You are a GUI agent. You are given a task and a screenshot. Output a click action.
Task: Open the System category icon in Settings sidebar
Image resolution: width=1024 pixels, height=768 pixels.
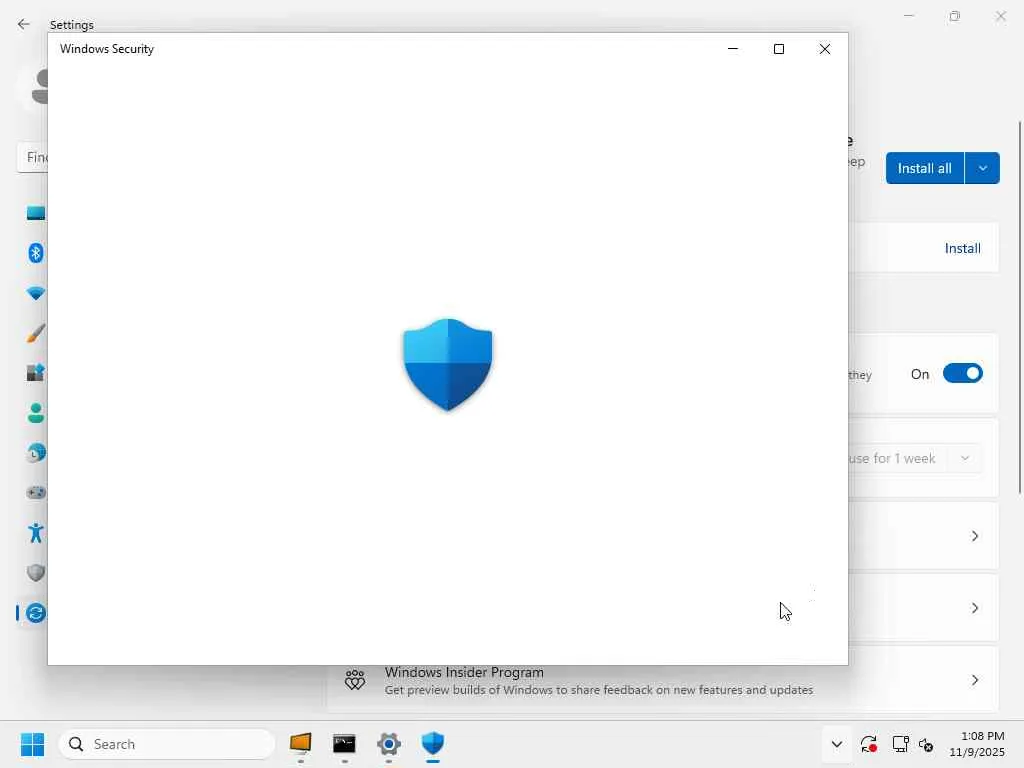pyautogui.click(x=36, y=213)
